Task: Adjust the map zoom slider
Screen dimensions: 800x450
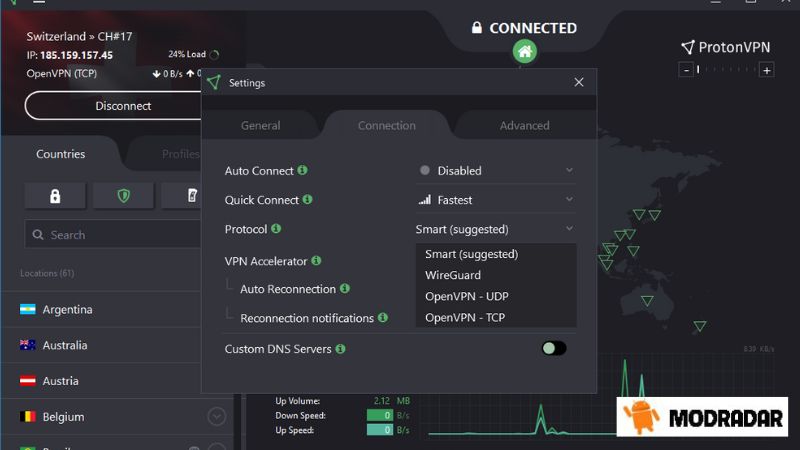Action: [726, 69]
